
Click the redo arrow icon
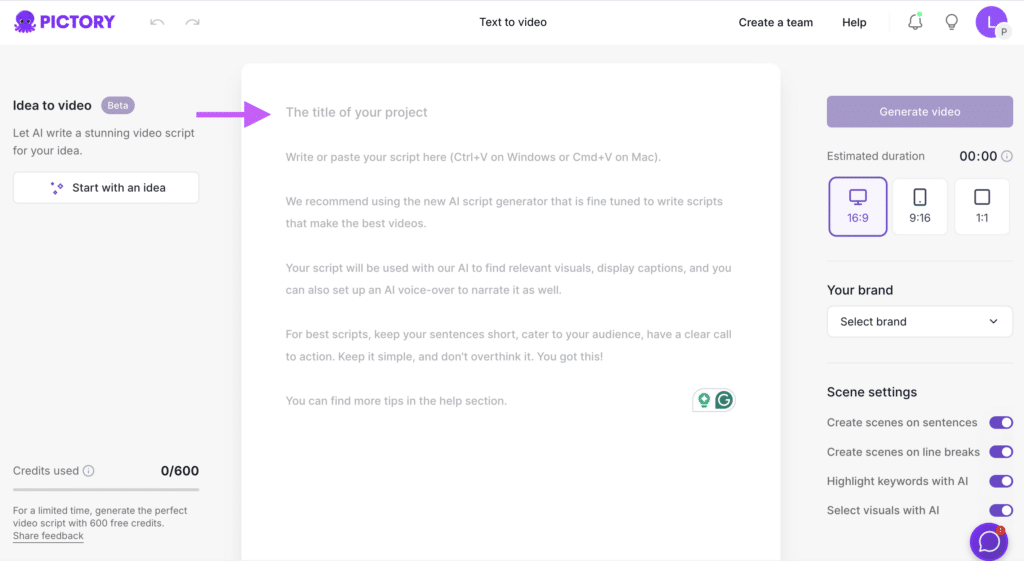coord(192,22)
